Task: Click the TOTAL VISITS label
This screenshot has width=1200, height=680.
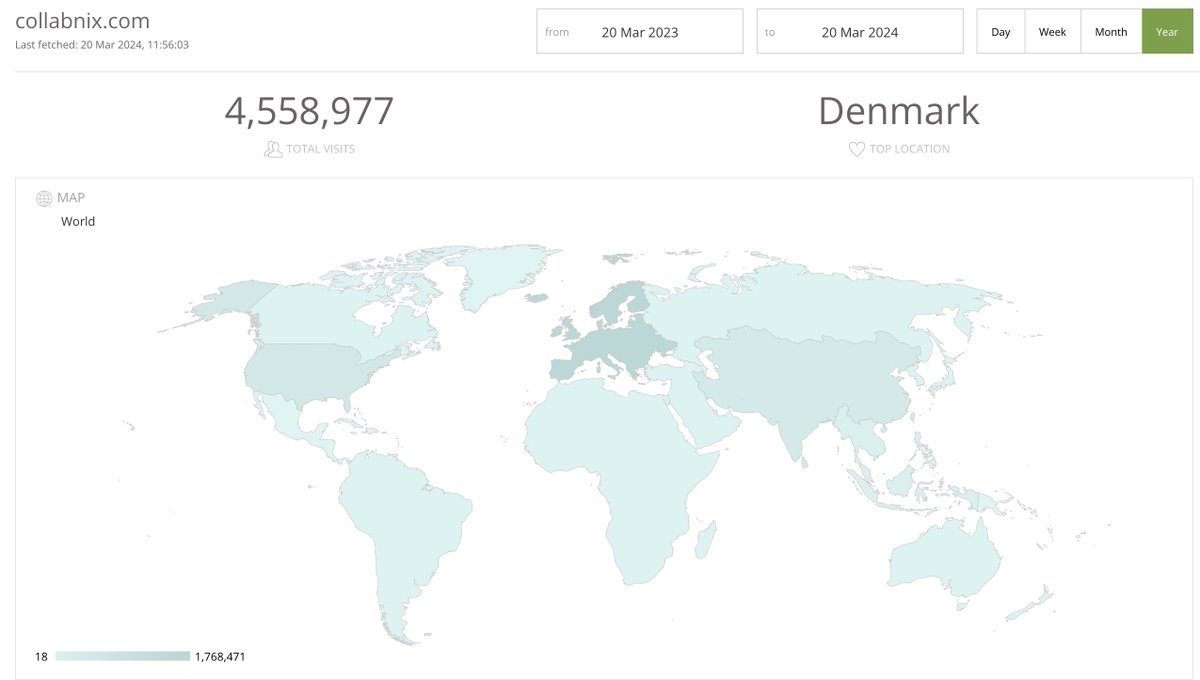Action: coord(321,149)
